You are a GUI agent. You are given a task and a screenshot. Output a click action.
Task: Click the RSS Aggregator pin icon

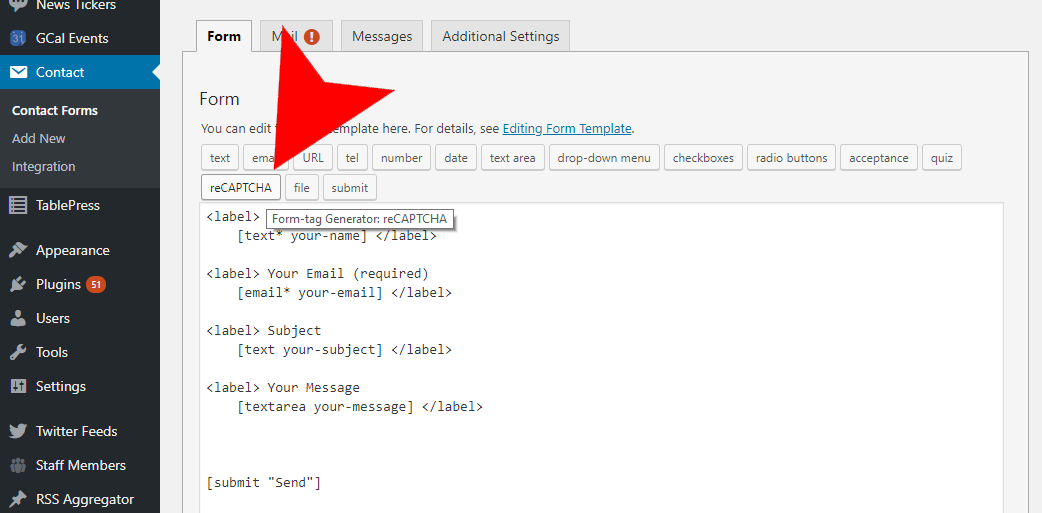point(18,499)
